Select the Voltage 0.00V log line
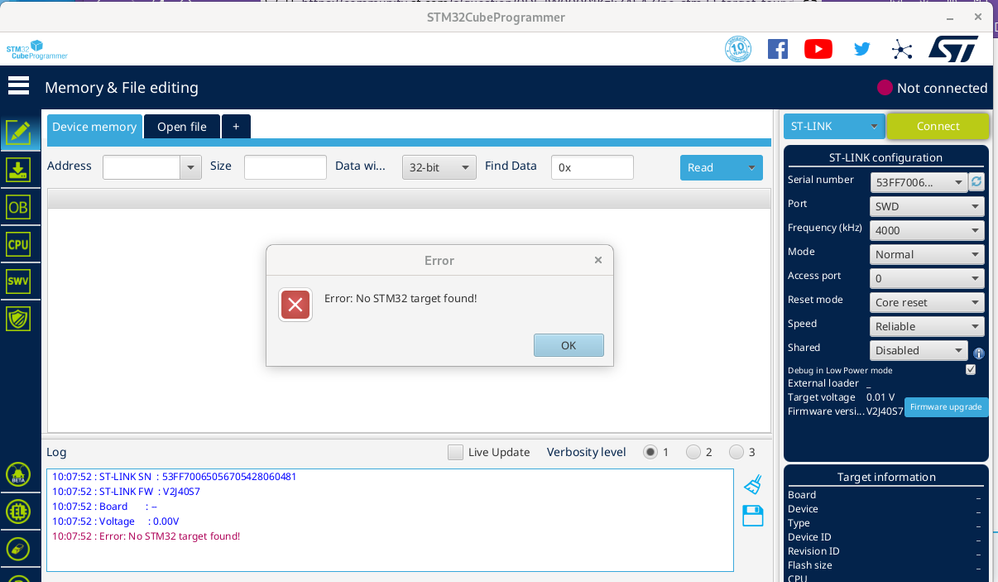Viewport: 998px width, 582px height. 116,521
